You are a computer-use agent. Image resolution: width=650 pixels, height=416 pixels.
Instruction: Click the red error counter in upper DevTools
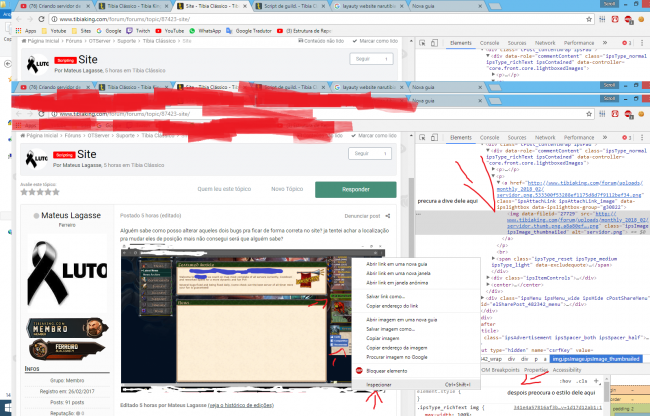click(627, 43)
